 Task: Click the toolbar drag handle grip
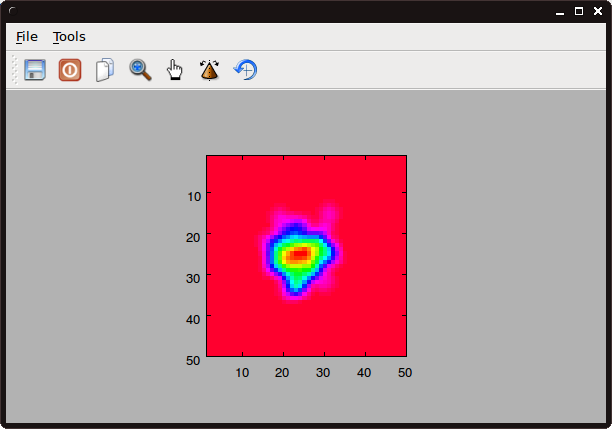(15, 70)
